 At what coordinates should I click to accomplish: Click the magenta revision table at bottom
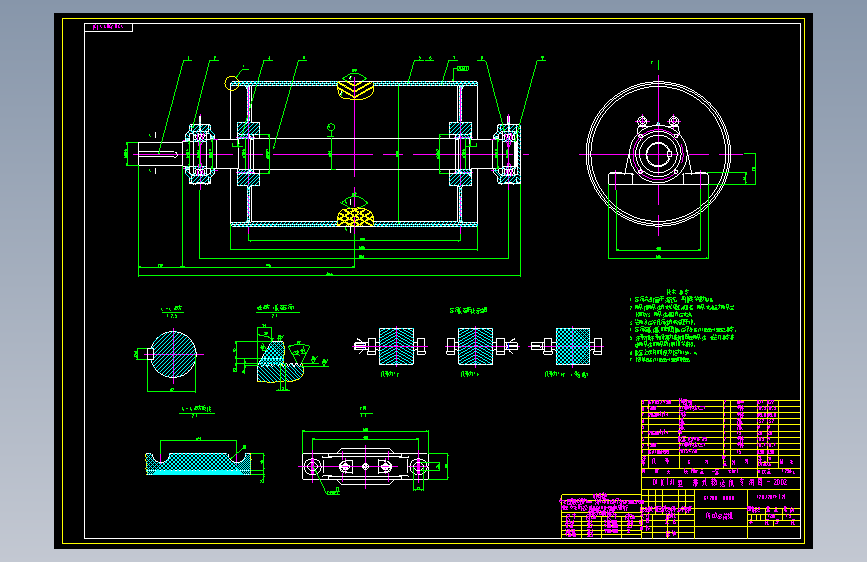[x=601, y=516]
